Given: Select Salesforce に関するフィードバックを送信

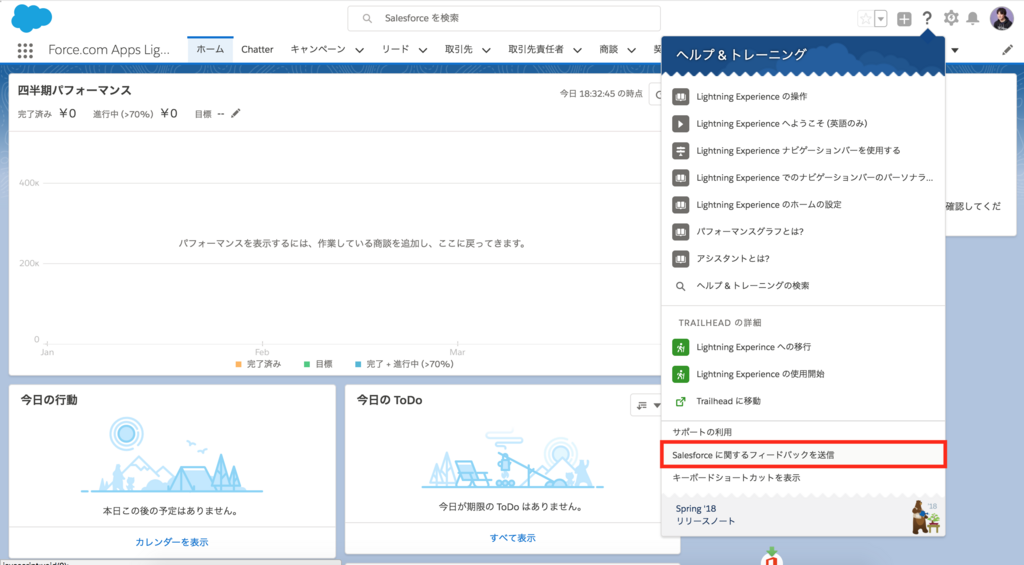Looking at the screenshot, I should [803, 455].
